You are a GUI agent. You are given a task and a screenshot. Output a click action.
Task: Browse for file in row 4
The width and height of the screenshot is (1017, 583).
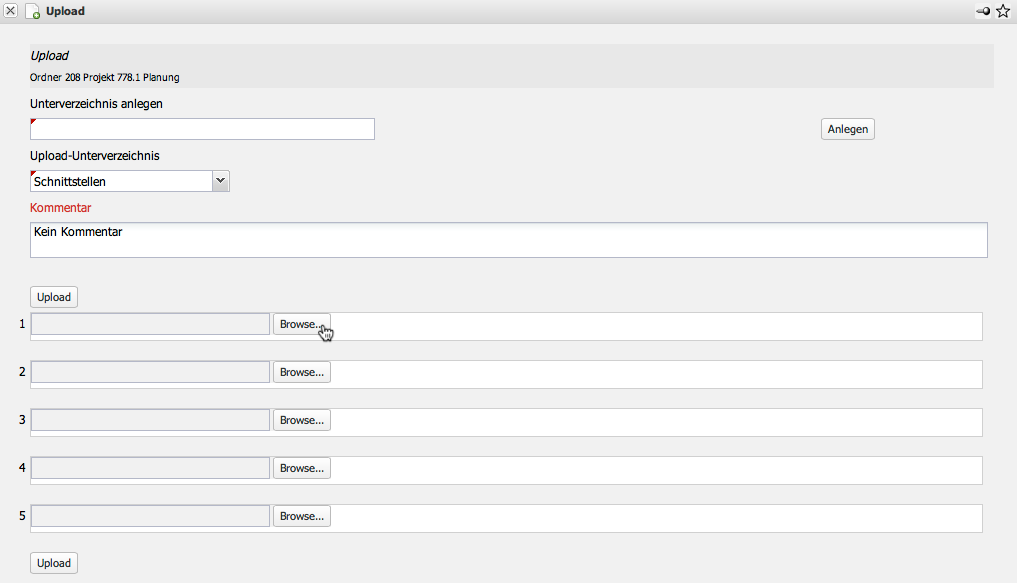click(301, 468)
